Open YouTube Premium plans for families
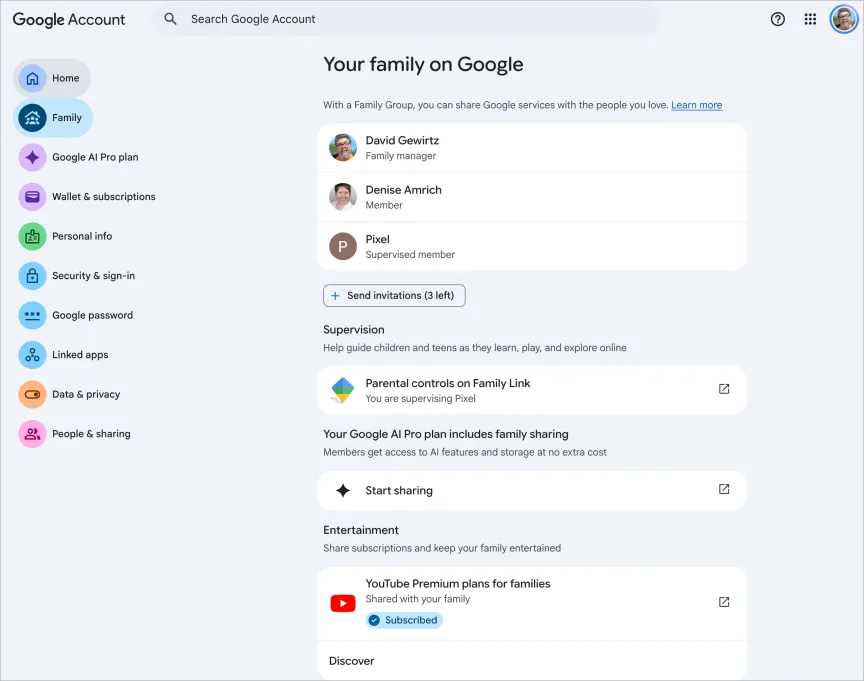The image size is (864, 681). [532, 603]
